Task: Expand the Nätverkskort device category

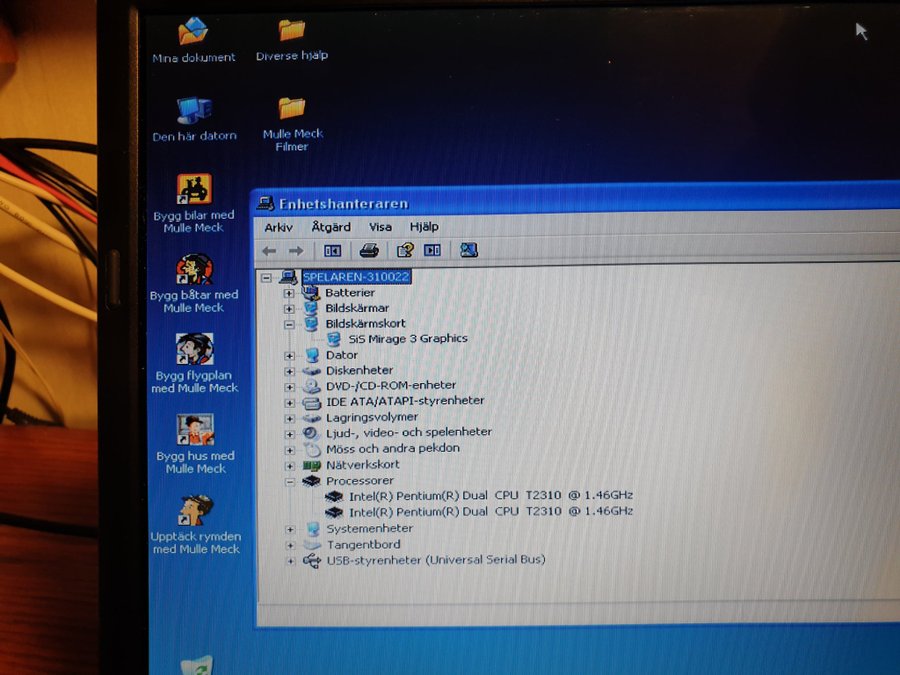Action: tap(289, 465)
